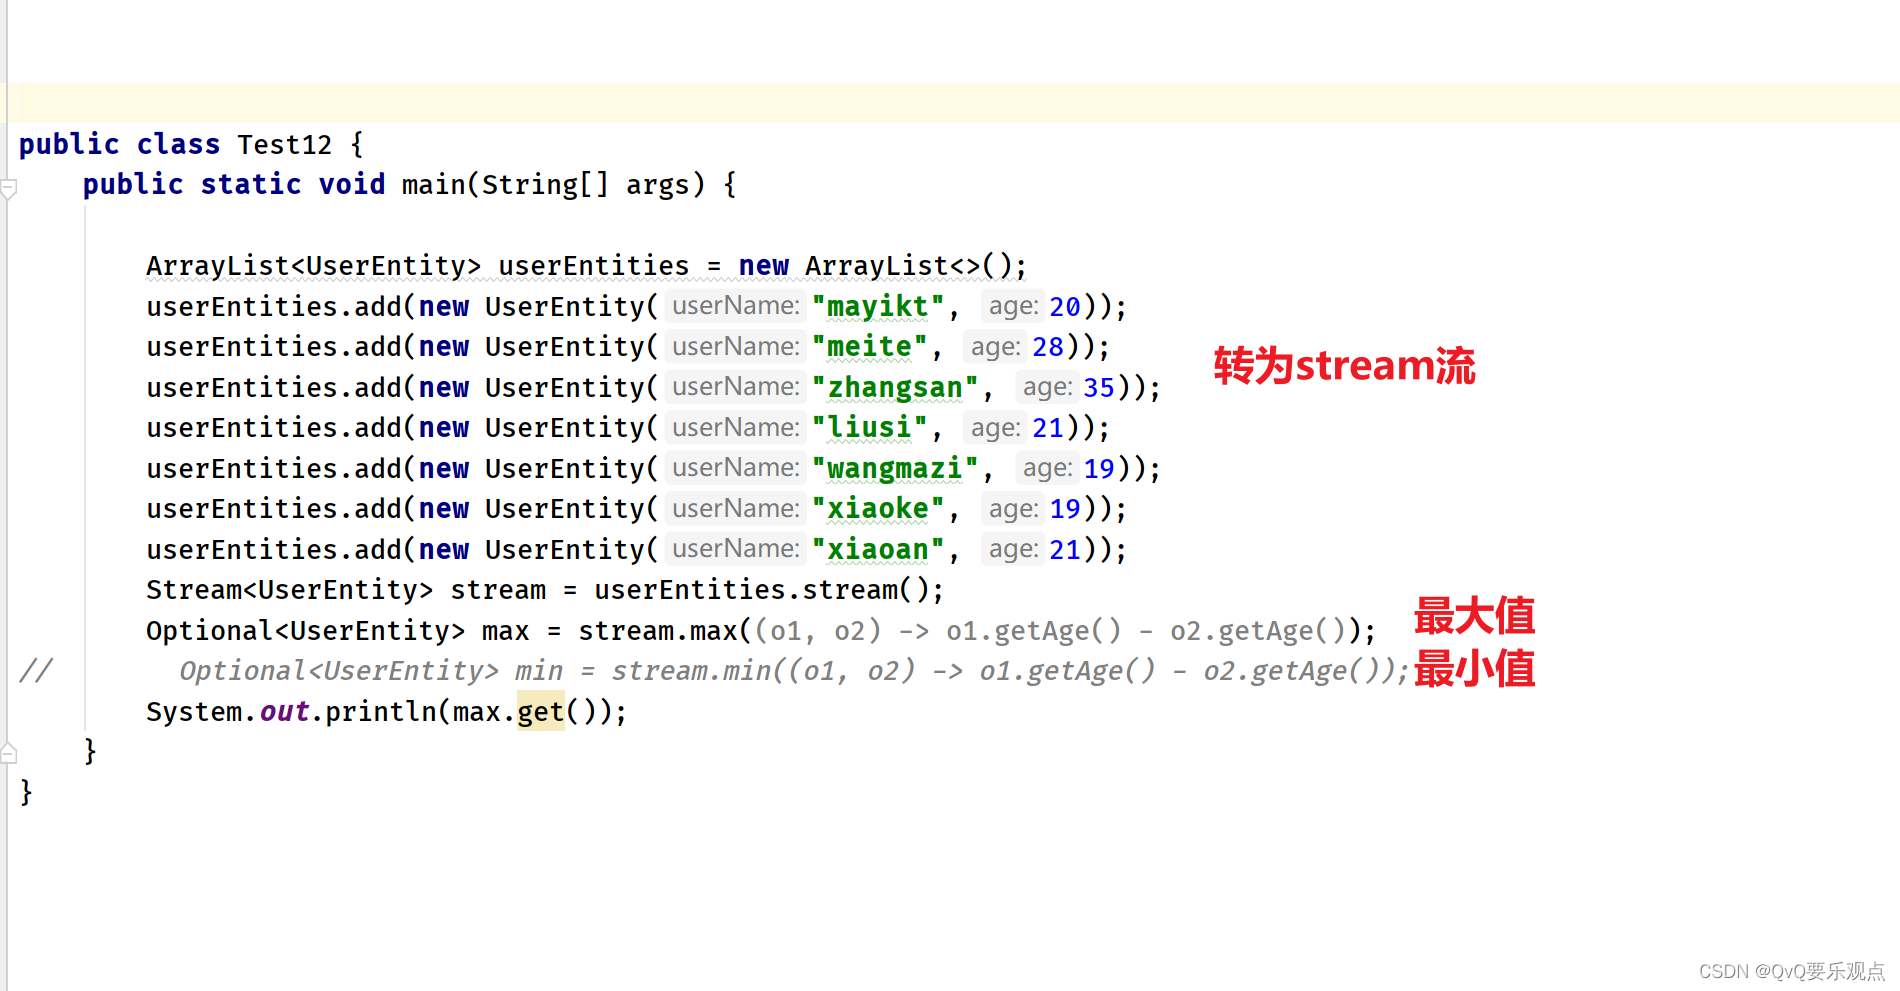Click the String[] args parameter
Image resolution: width=1900 pixels, height=991 pixels.
tap(585, 185)
